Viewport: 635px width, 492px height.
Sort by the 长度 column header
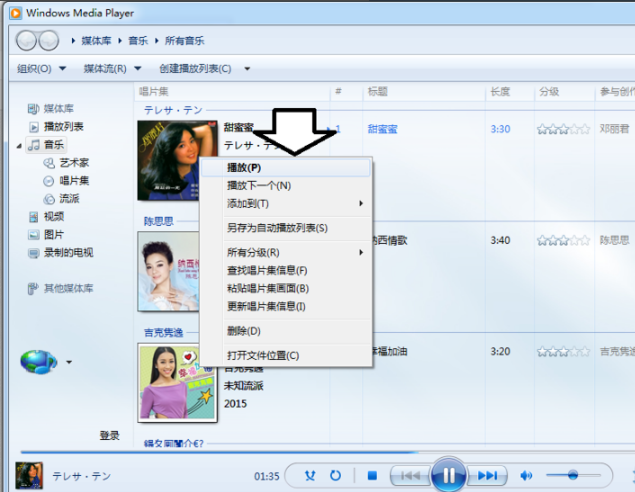pos(510,92)
